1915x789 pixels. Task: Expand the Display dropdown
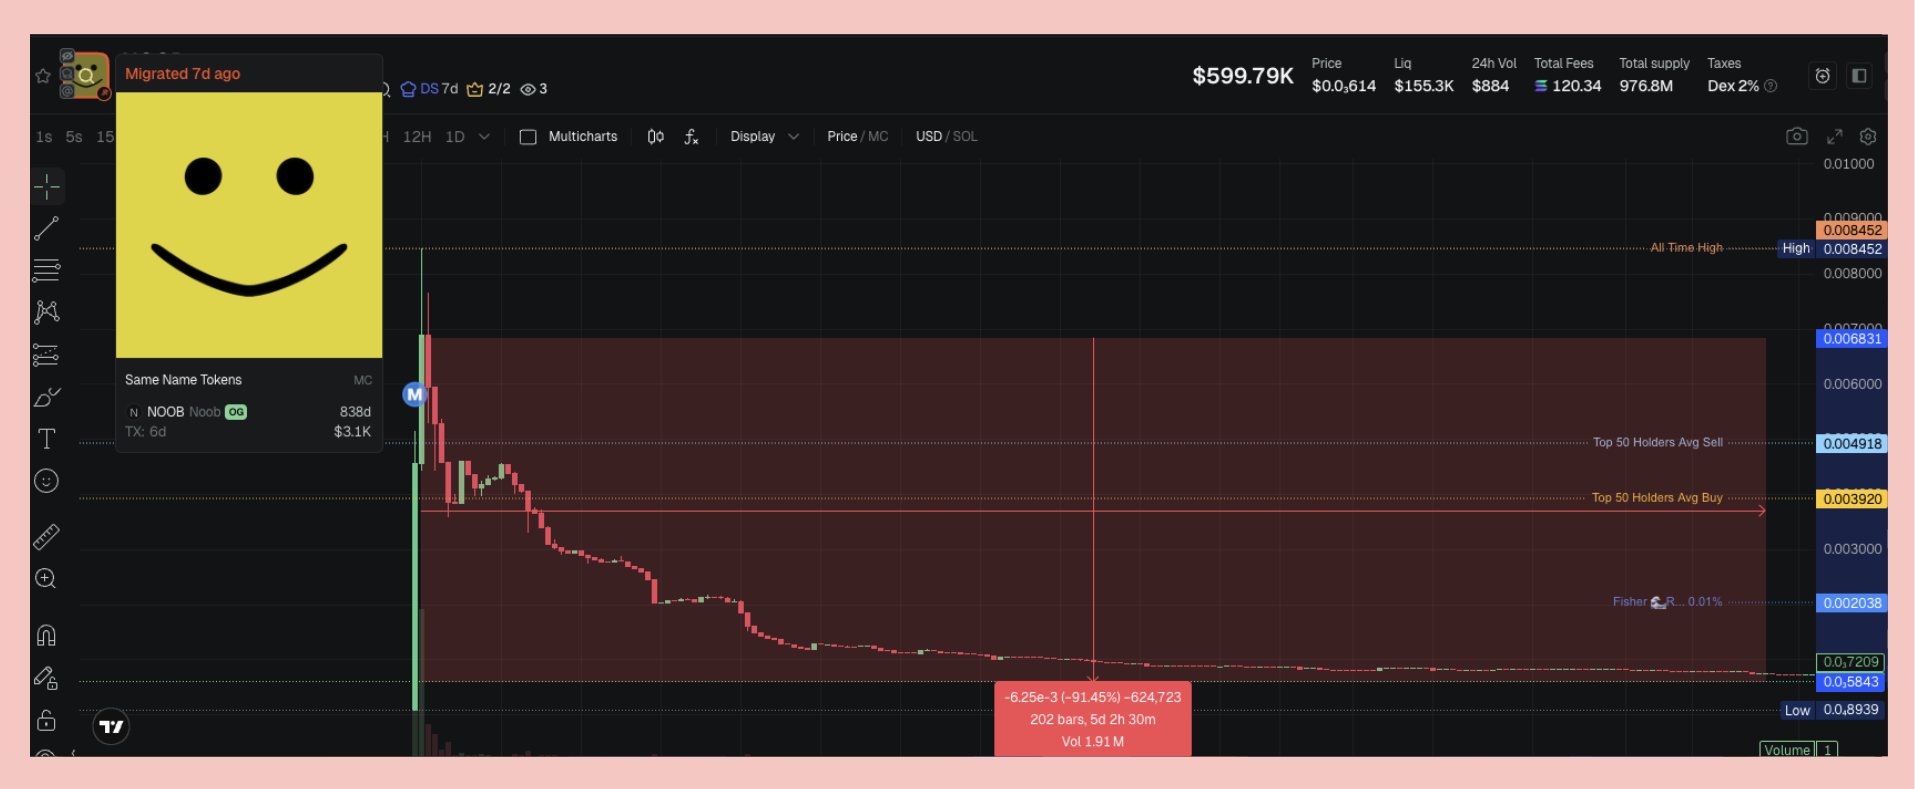pos(764,136)
